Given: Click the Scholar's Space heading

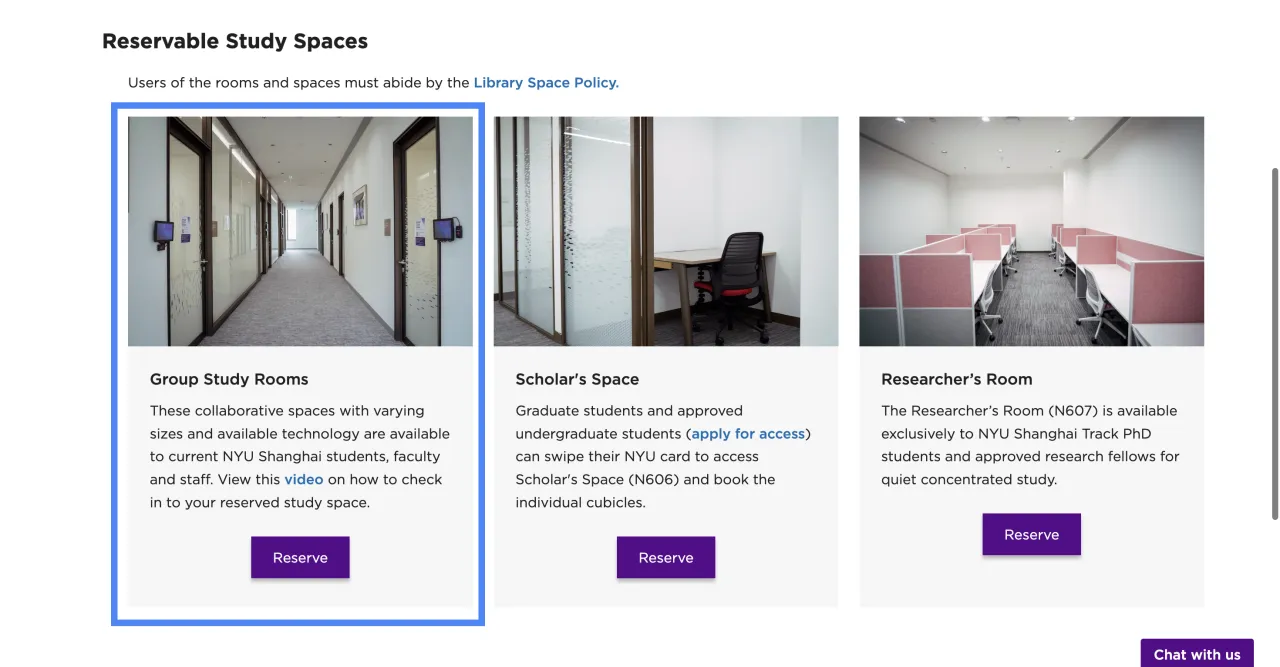Looking at the screenshot, I should click(577, 379).
